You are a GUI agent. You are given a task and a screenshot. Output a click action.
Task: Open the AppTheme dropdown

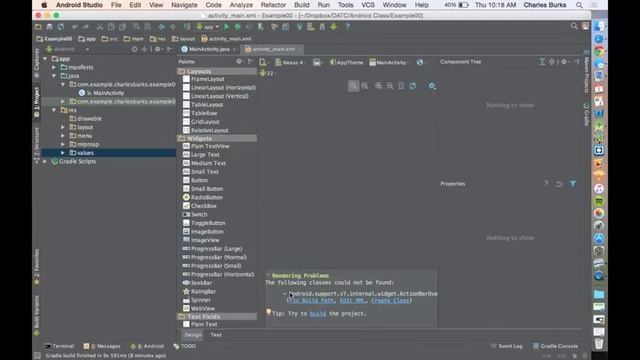347,62
